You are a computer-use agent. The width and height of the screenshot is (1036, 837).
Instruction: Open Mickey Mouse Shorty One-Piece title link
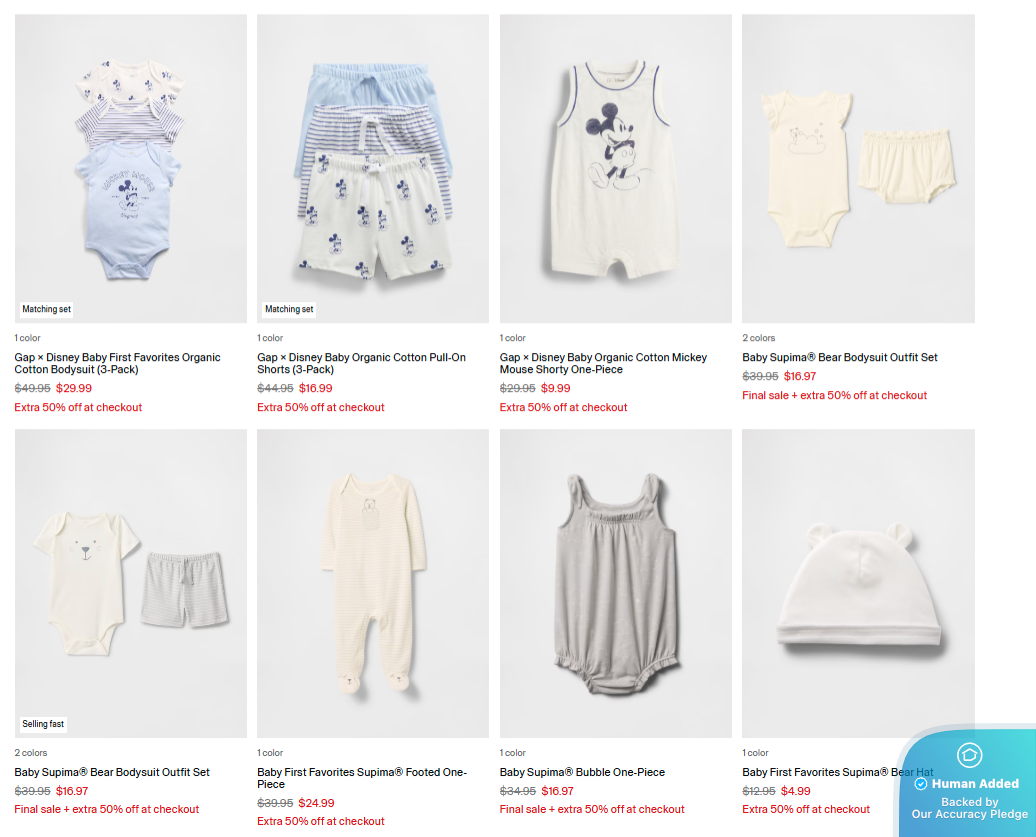tap(603, 363)
